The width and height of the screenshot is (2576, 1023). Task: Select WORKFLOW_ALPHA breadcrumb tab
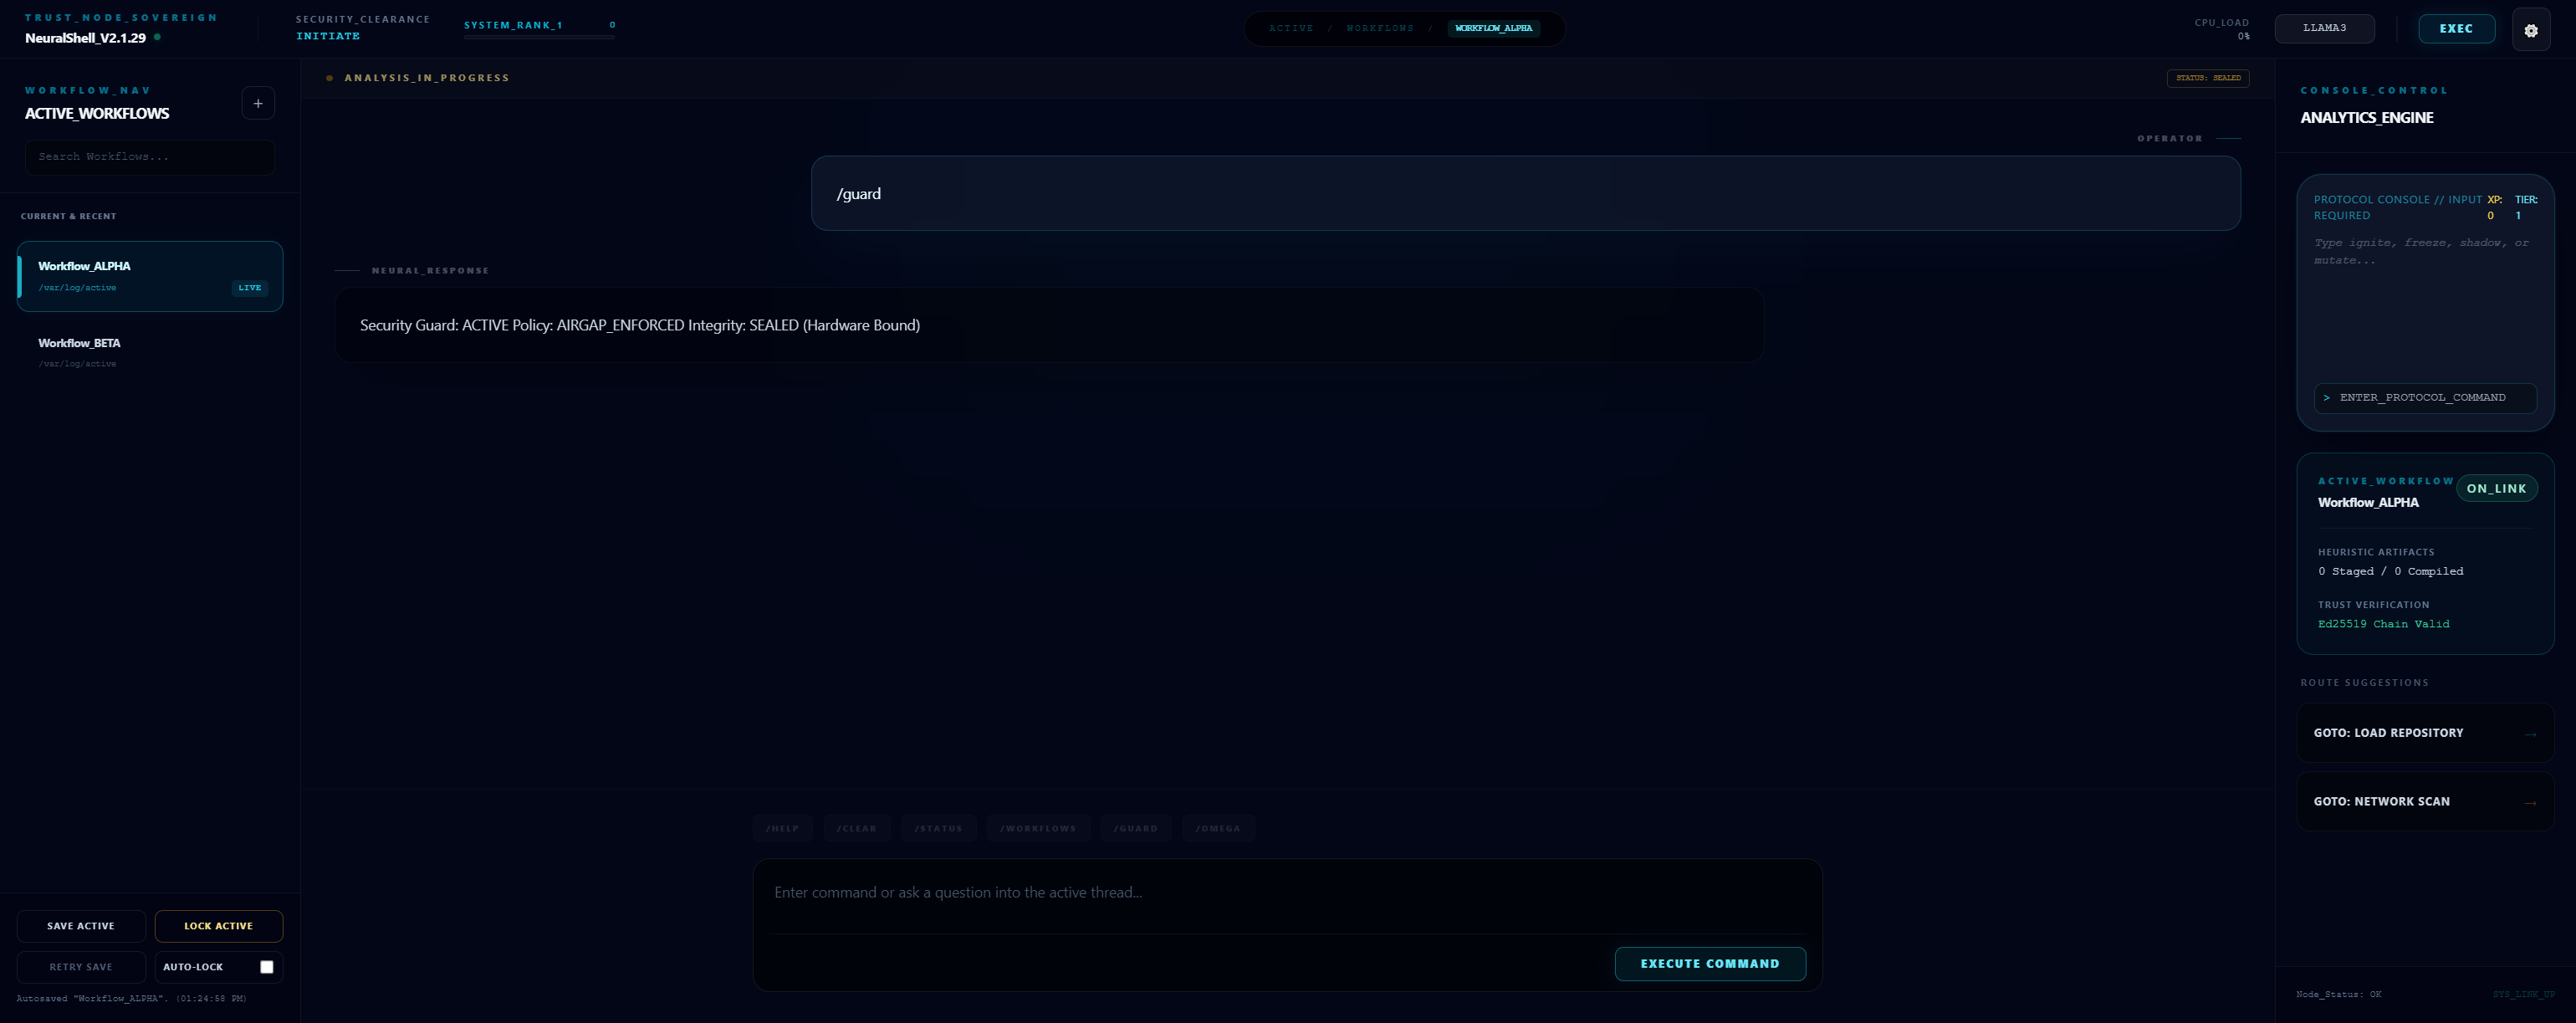point(1493,28)
